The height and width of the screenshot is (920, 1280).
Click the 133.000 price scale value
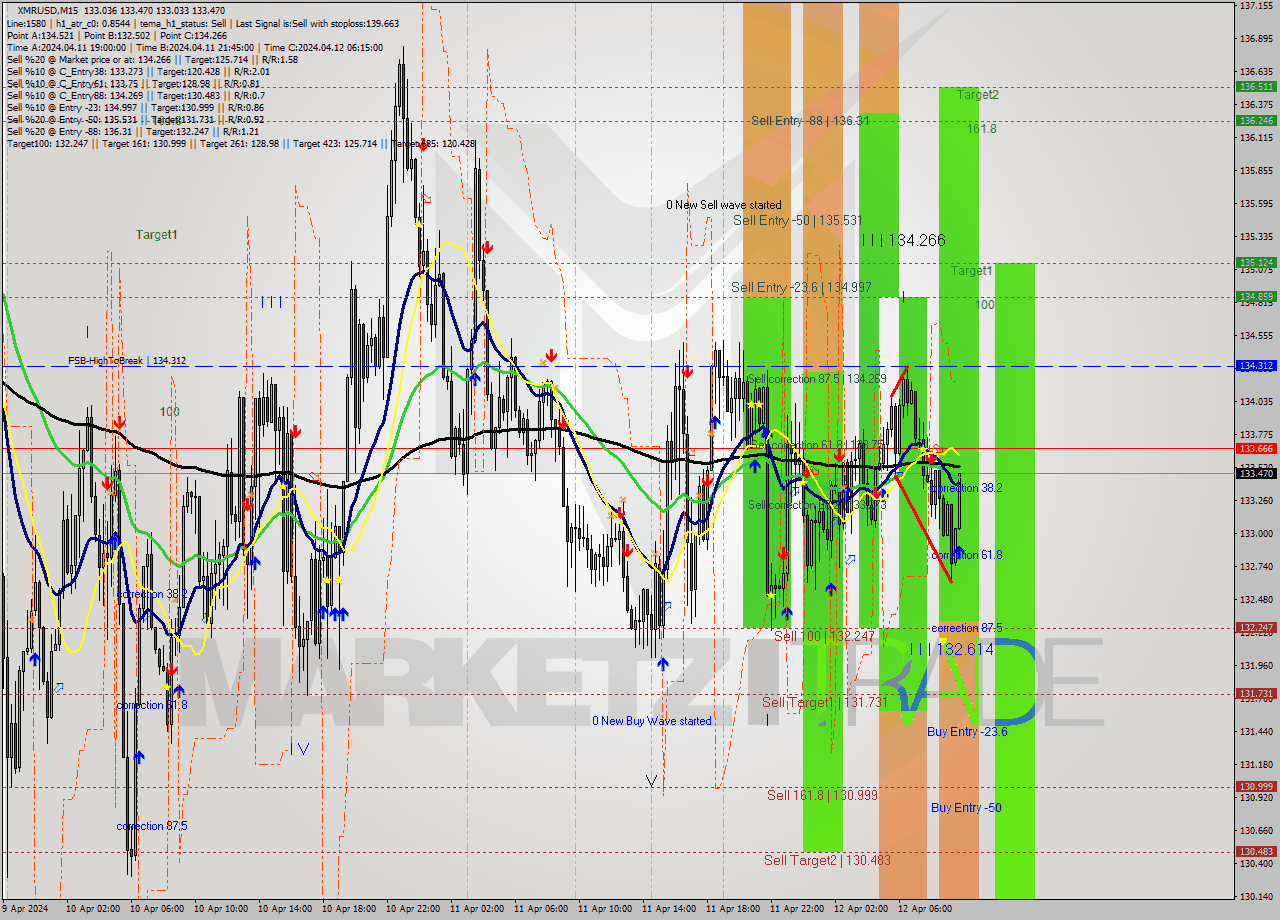[1256, 534]
